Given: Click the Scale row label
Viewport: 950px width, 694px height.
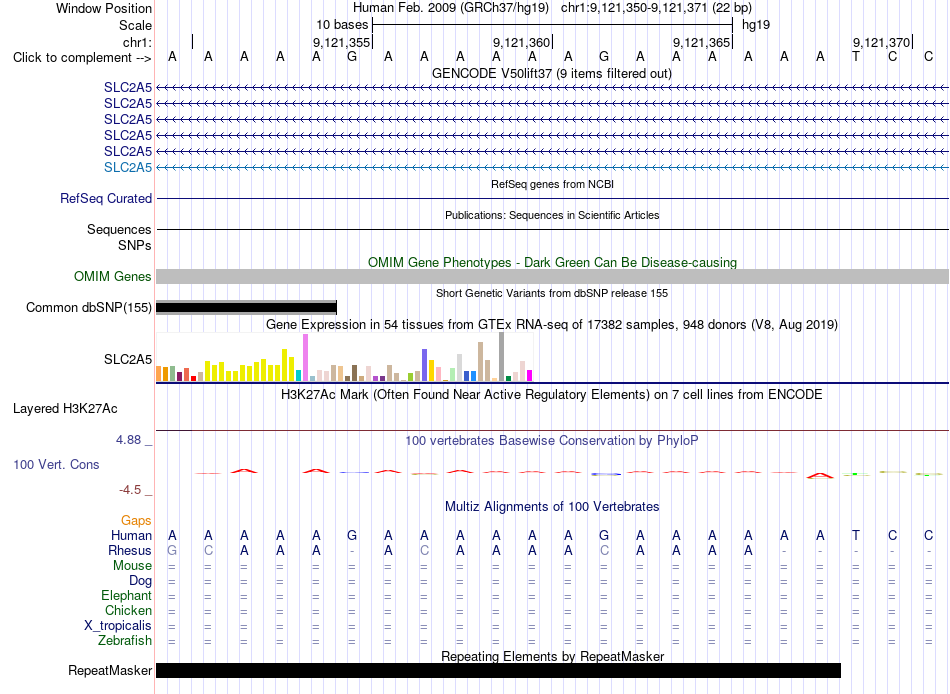Looking at the screenshot, I should click(135, 25).
